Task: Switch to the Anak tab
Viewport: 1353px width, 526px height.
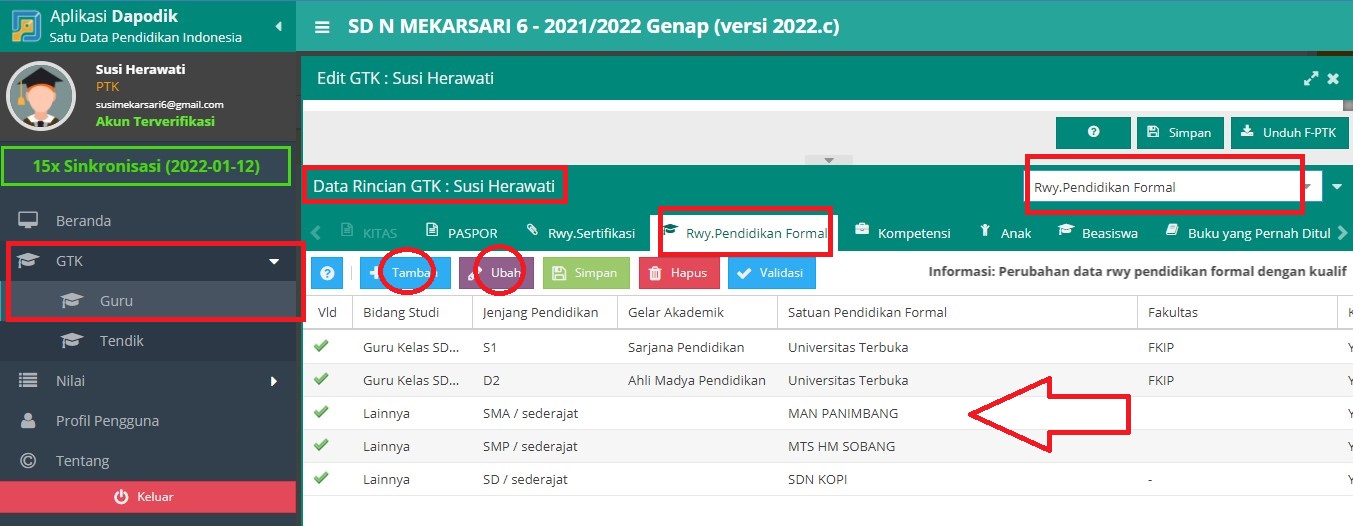Action: click(1005, 233)
